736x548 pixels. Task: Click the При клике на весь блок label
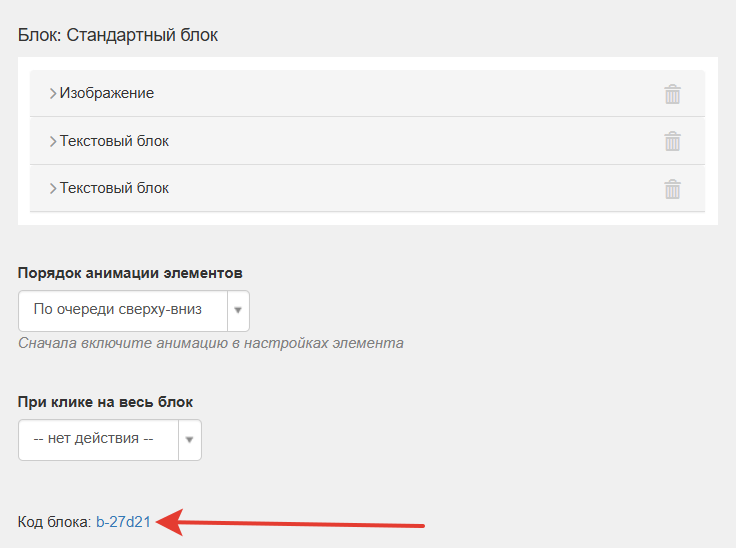click(105, 402)
